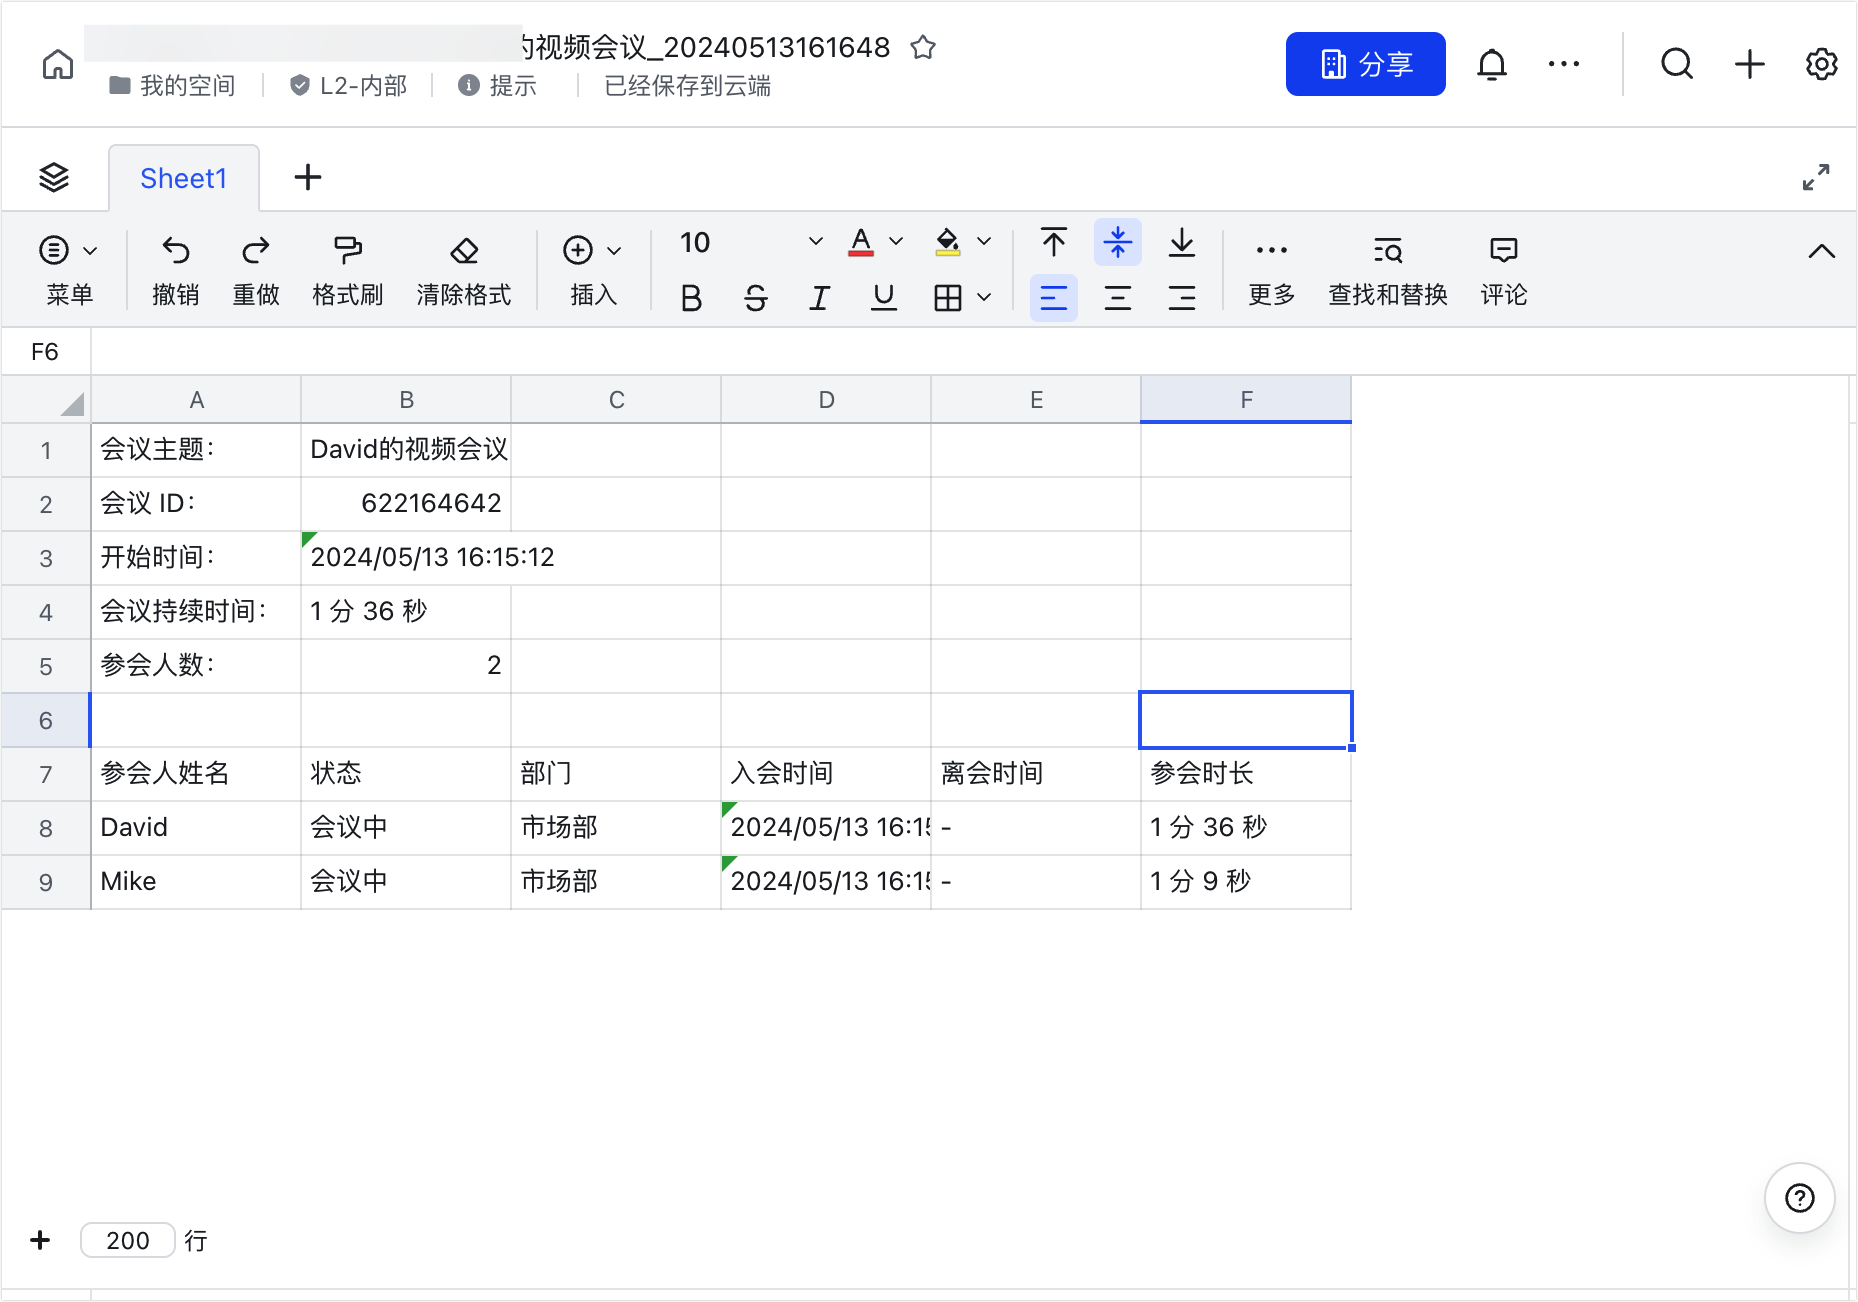The image size is (1858, 1302).
Task: Click the cell reference box F6
Action: [x=46, y=352]
